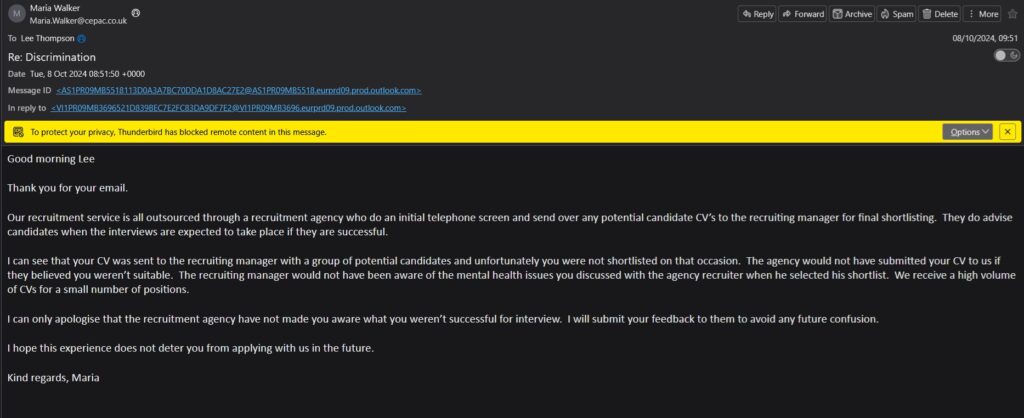Click the Re: Discrimination subject line

[x=52, y=57]
